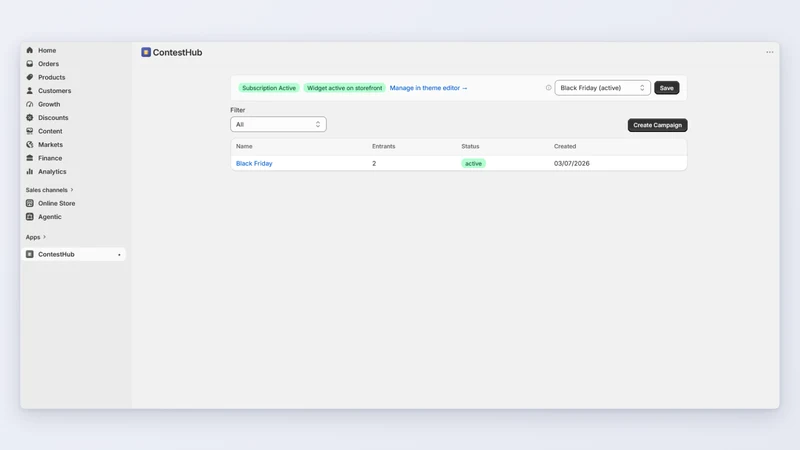Click the Finance bank icon
The width and height of the screenshot is (800, 450).
point(30,158)
